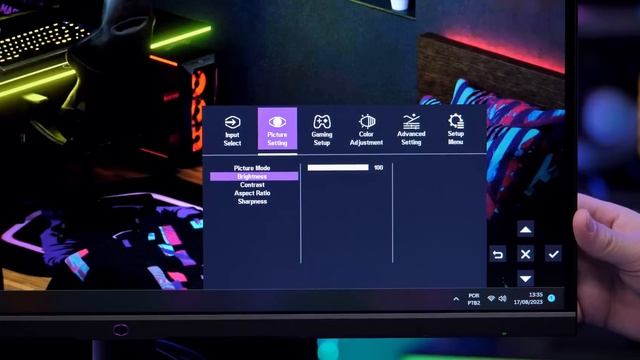640x360 pixels.
Task: Click the POR PTB2 language indicator
Action: [474, 299]
